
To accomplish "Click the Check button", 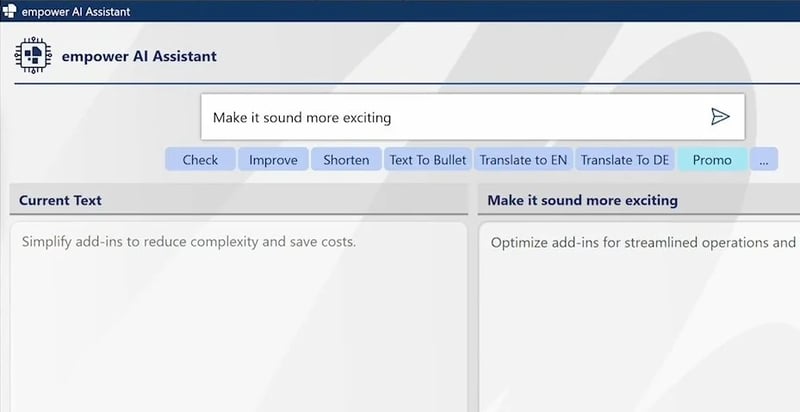I will 200,160.
